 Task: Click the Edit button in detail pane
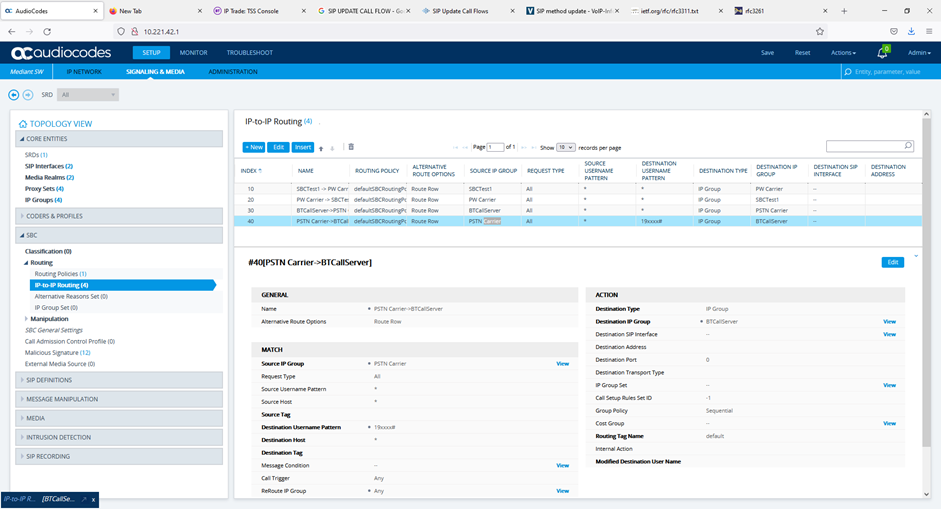893,262
